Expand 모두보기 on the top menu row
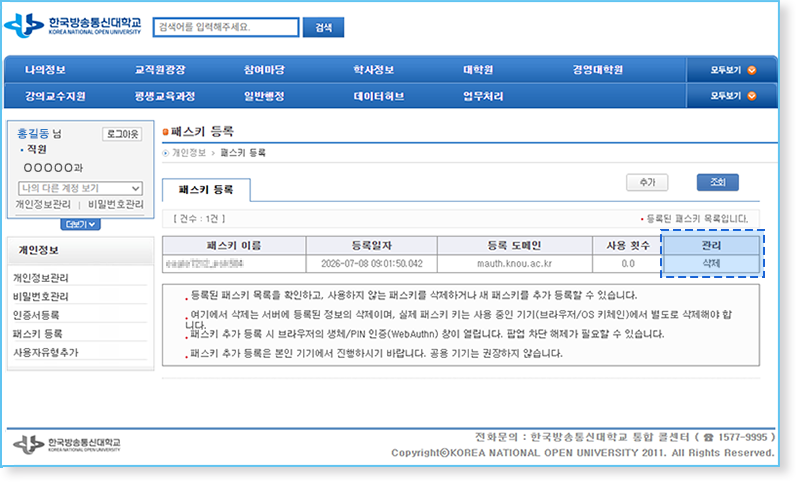The image size is (796, 482). 733,70
